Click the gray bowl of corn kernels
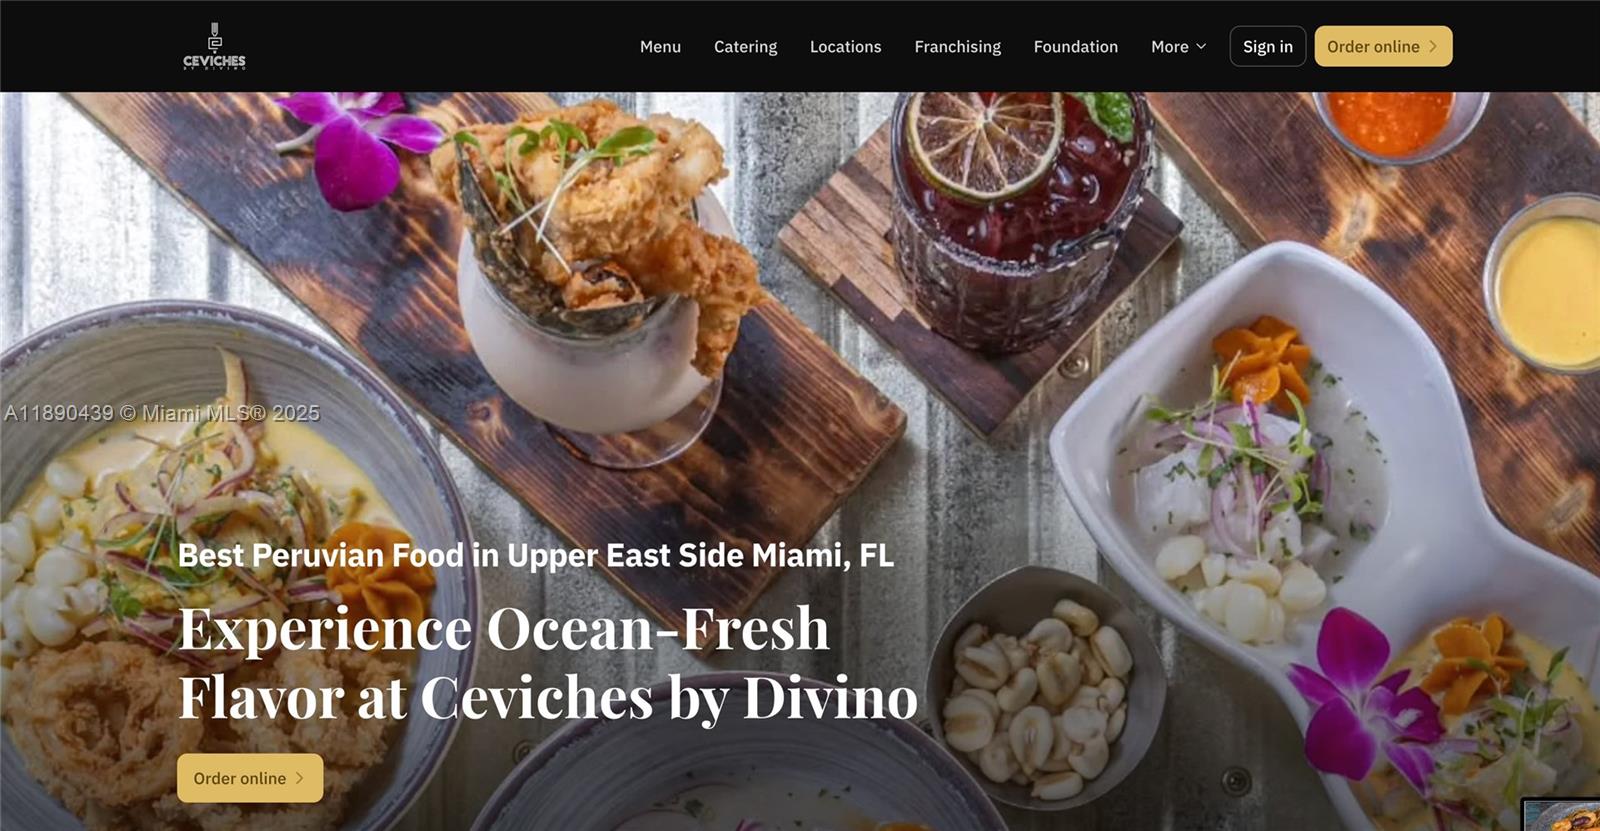 point(1045,690)
